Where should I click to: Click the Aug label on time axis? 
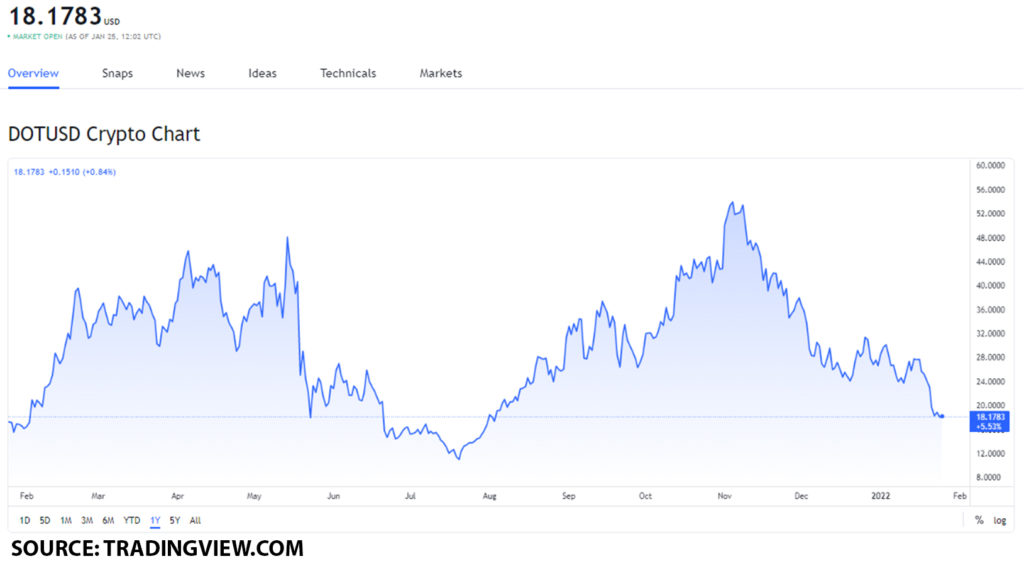coord(489,496)
